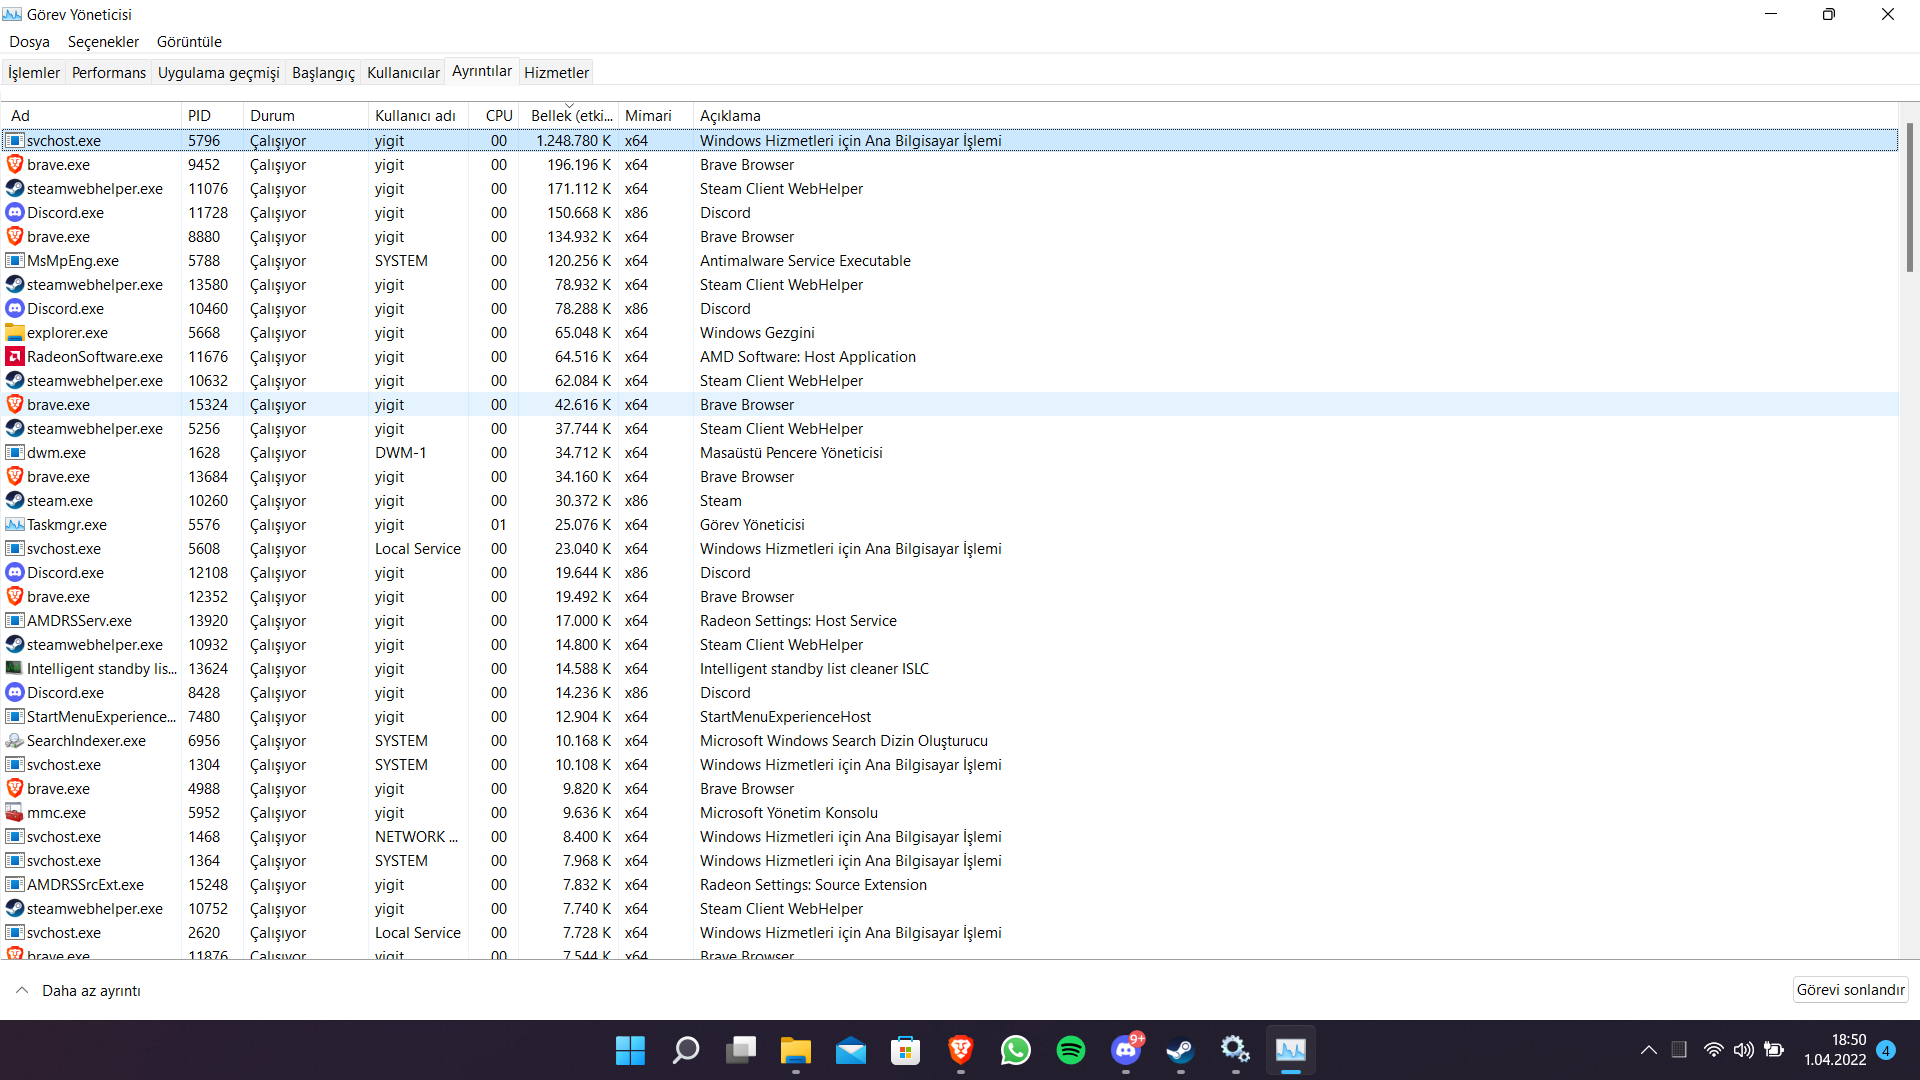Open WhatsApp from the taskbar
The height and width of the screenshot is (1080, 1920).
pos(1015,1050)
